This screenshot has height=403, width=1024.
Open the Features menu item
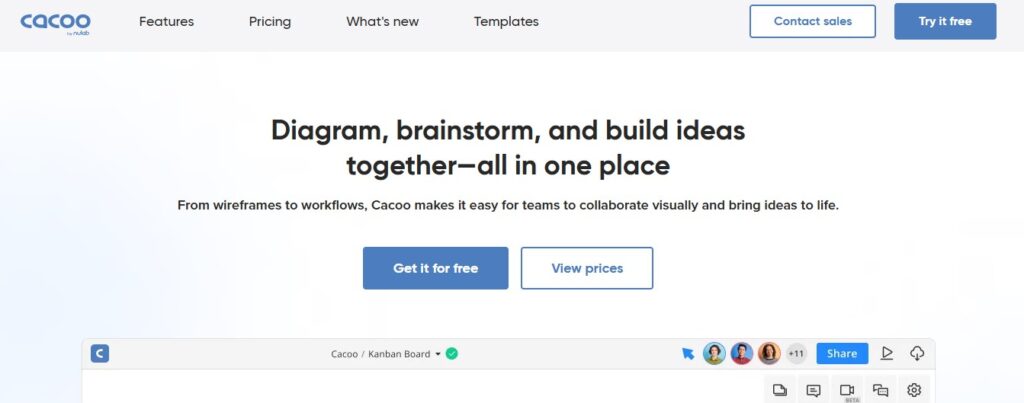coord(167,21)
